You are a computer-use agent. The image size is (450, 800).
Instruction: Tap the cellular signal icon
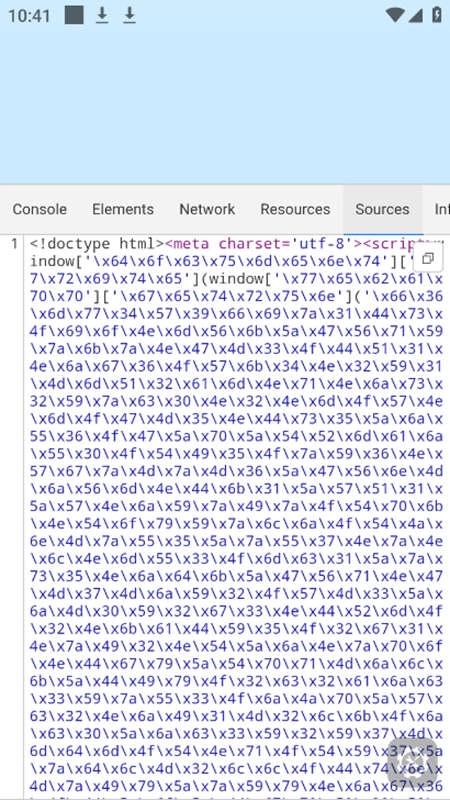click(x=416, y=15)
